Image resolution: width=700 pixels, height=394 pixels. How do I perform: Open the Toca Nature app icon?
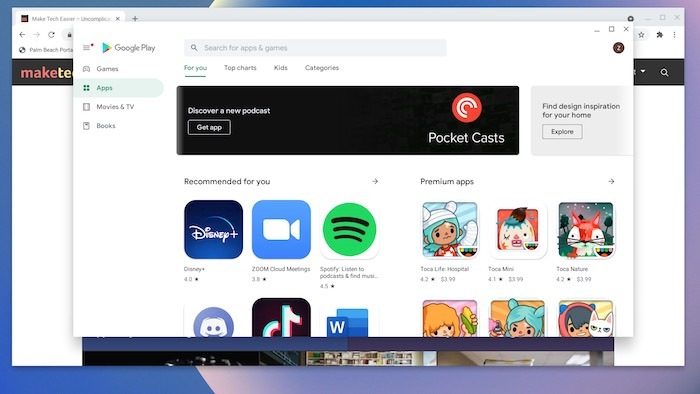point(586,229)
